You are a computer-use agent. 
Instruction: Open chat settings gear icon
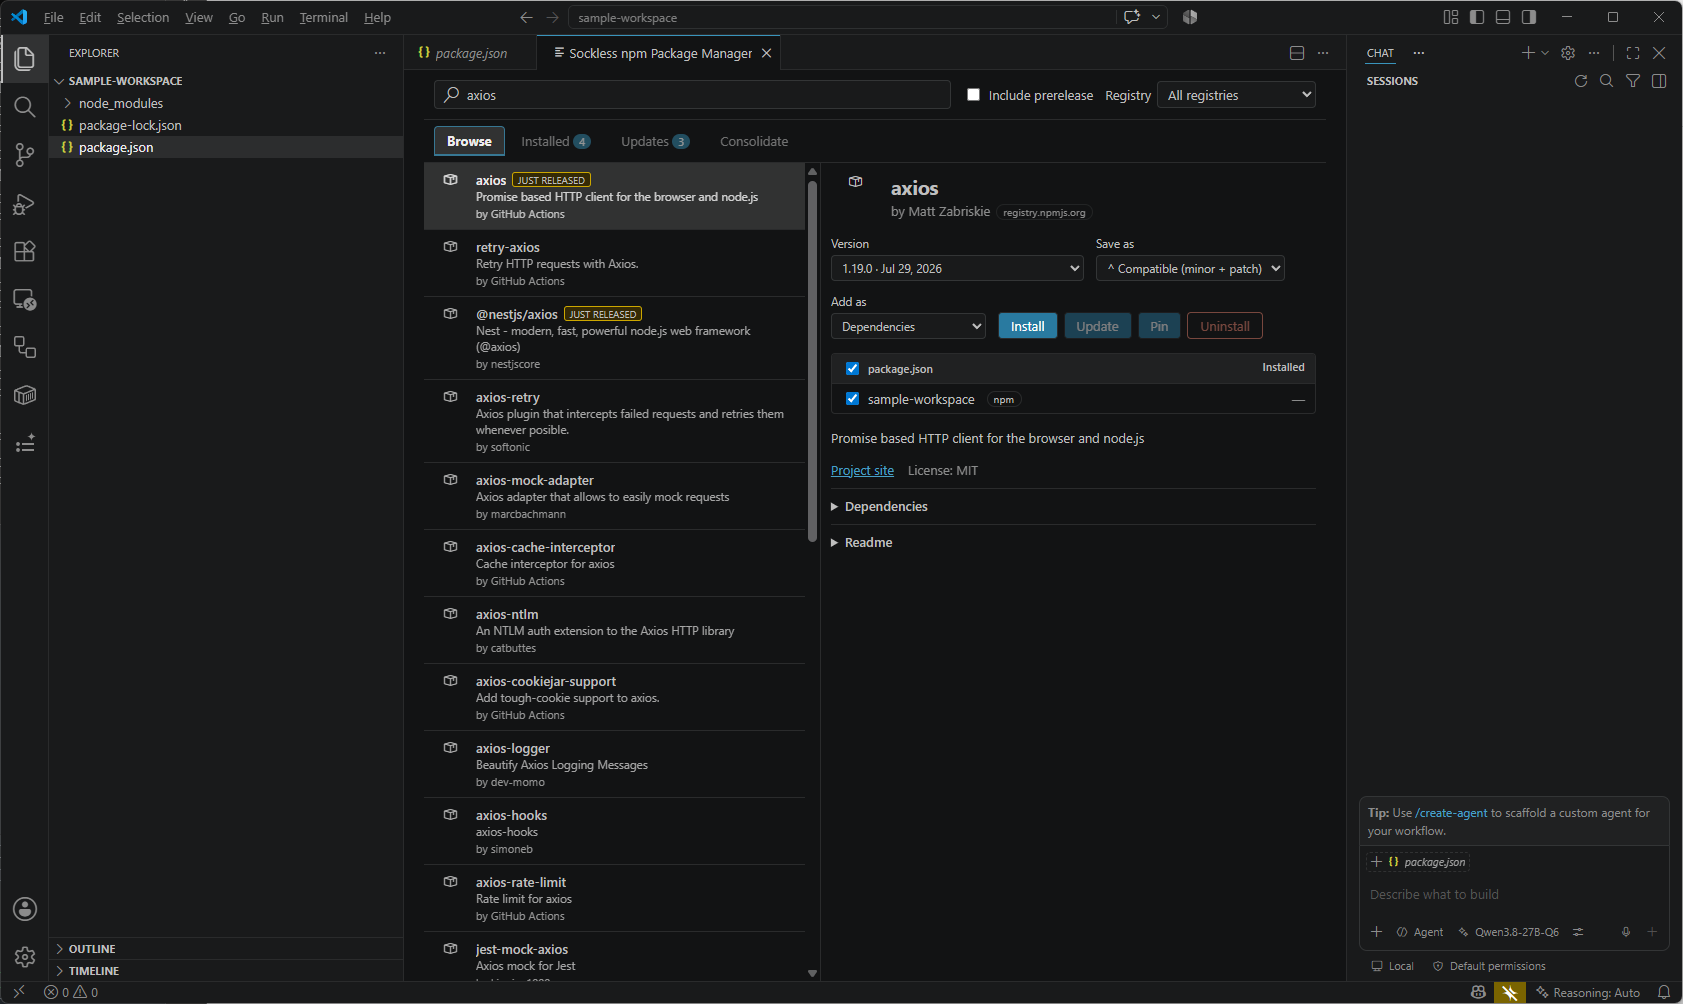pyautogui.click(x=1568, y=53)
